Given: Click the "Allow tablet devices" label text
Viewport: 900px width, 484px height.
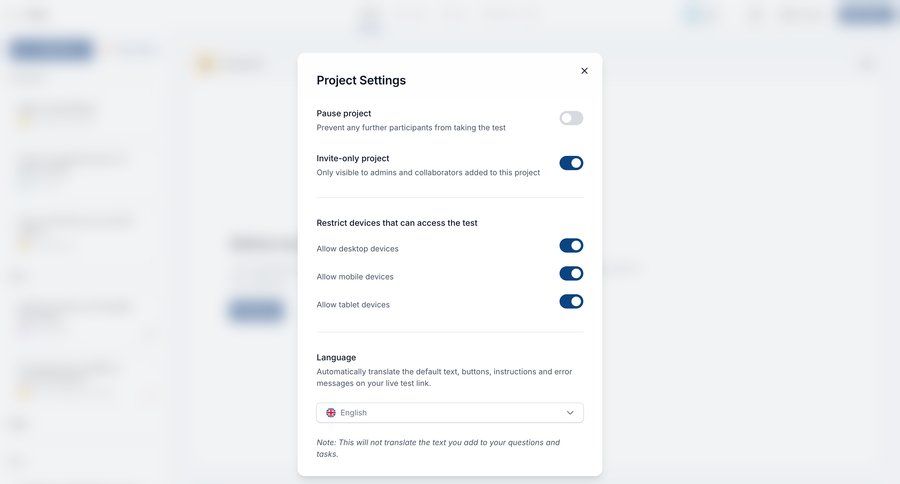Looking at the screenshot, I should (353, 305).
